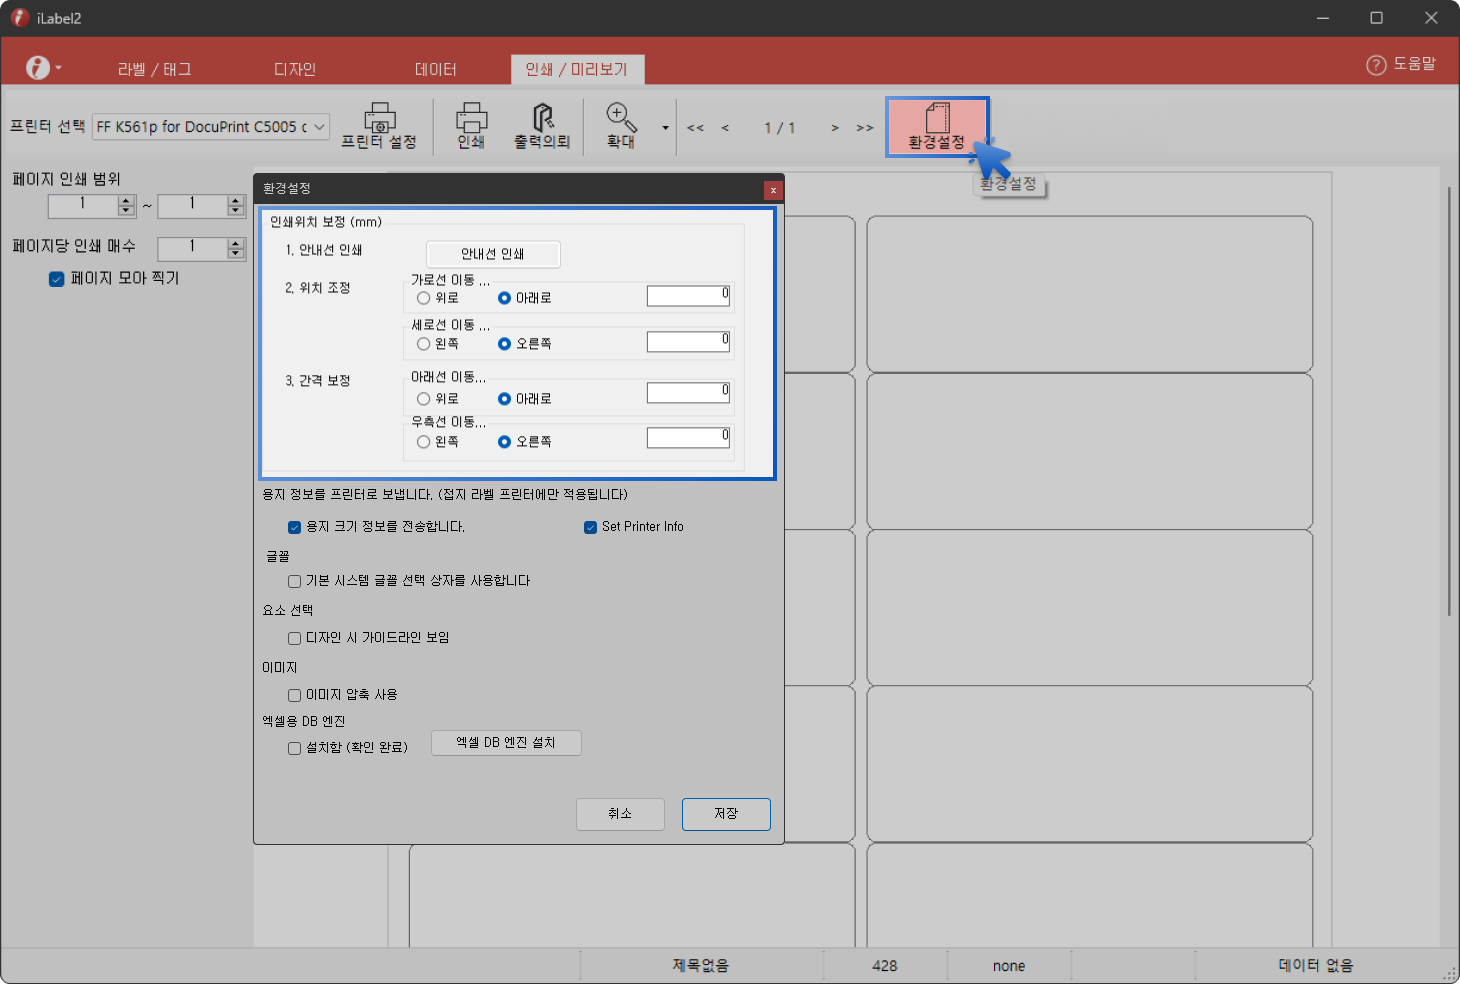Click the 아래선 이동 value input field
Screen dimensions: 1460x984
[688, 393]
